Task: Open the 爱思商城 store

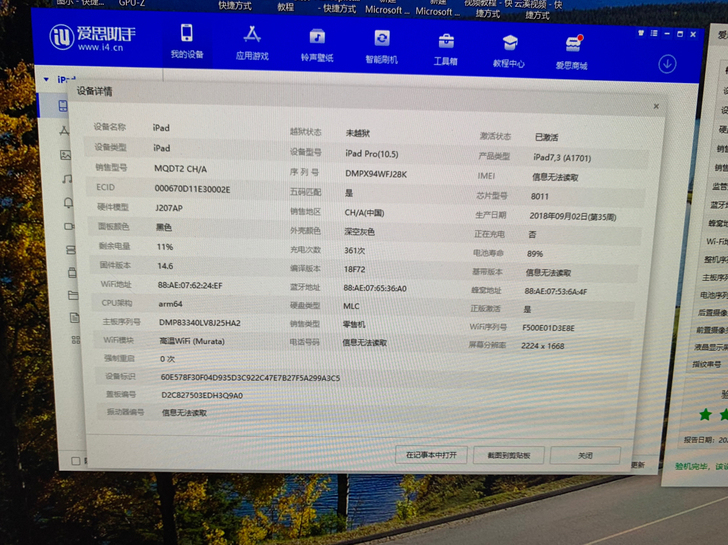Action: pyautogui.click(x=572, y=53)
